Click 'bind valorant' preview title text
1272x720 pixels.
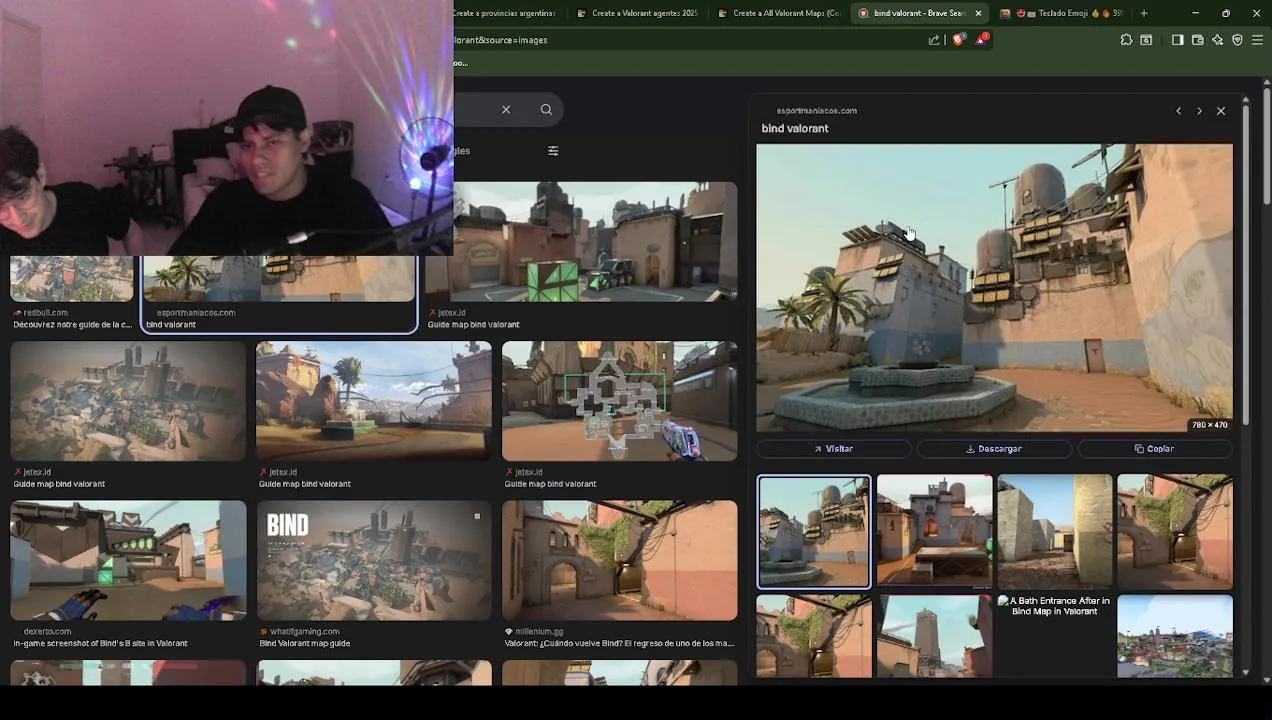pos(795,129)
